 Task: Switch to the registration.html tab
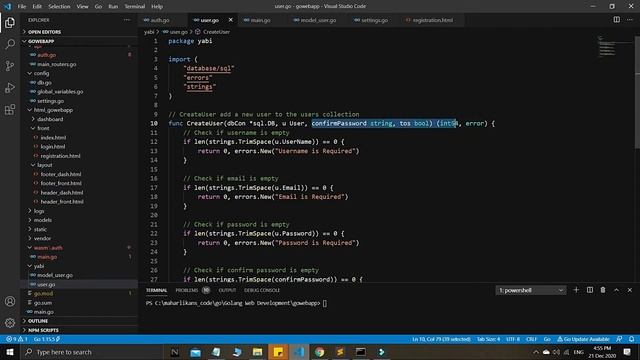click(x=432, y=20)
